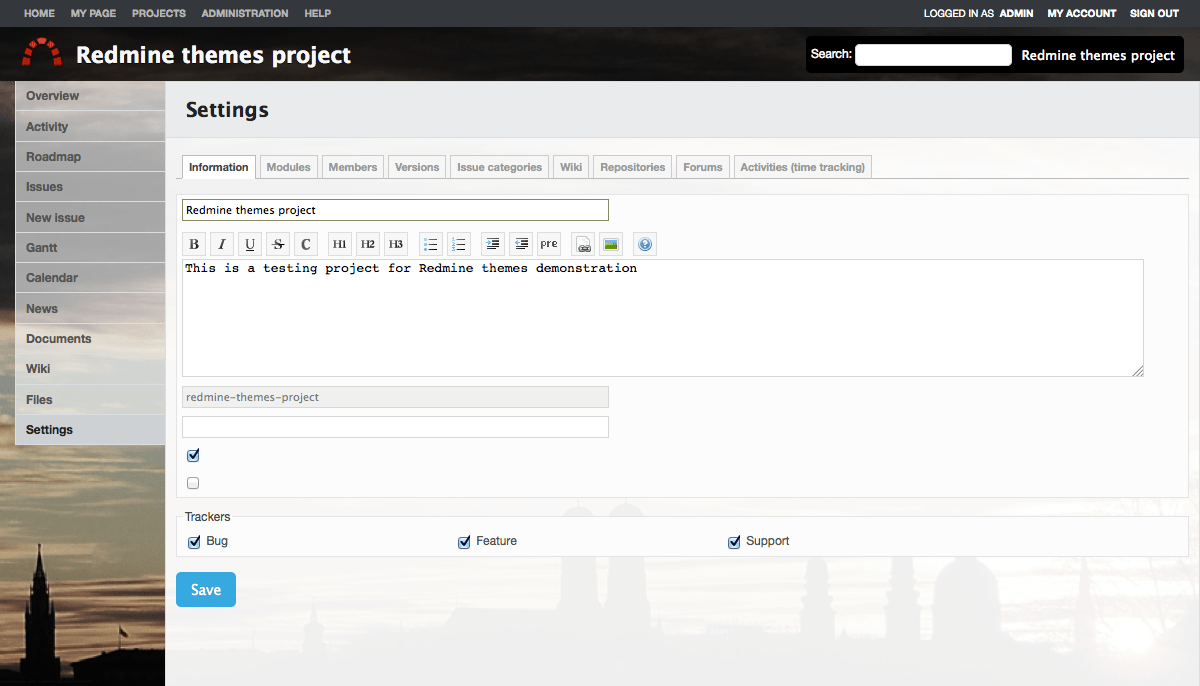Select the Information tab
1200x686 pixels.
219,167
